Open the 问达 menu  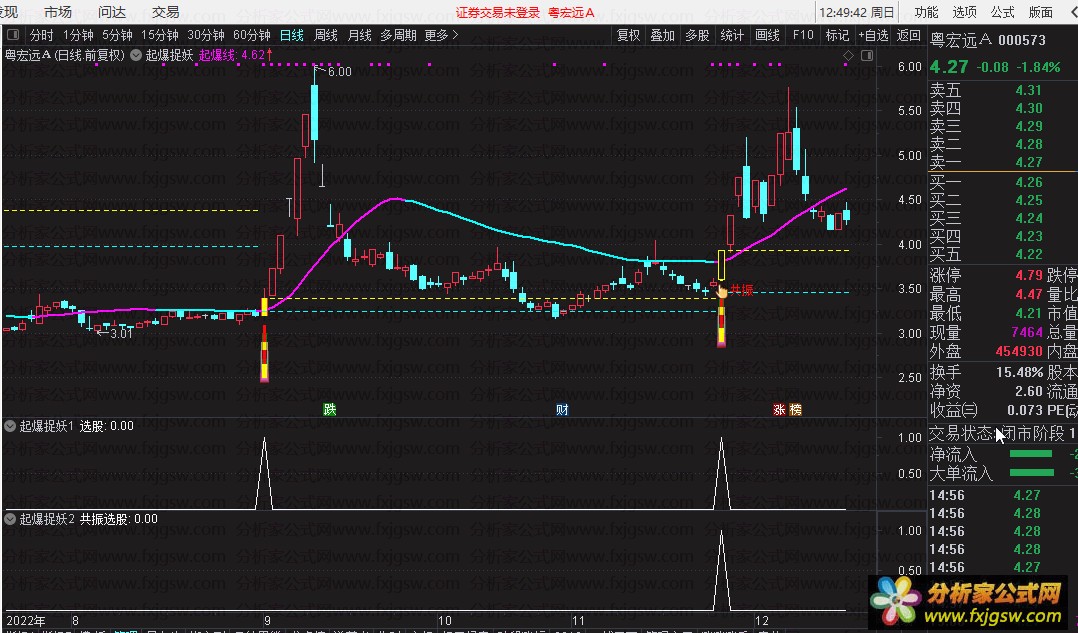pos(112,12)
